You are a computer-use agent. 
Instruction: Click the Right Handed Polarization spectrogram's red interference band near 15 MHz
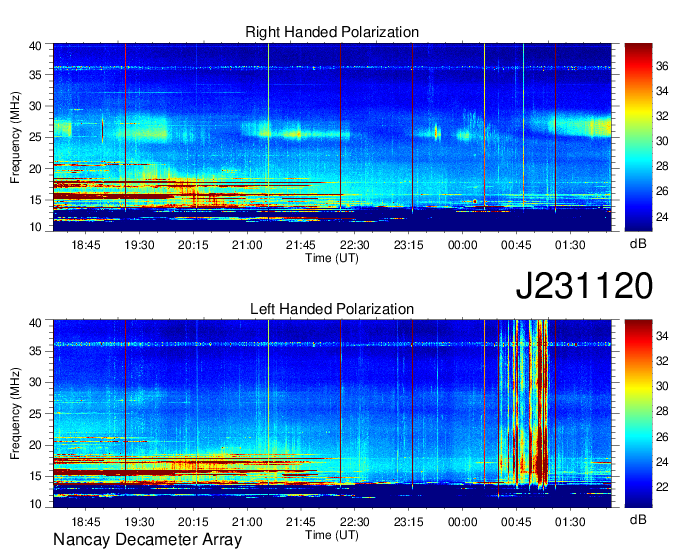pyautogui.click(x=113, y=196)
